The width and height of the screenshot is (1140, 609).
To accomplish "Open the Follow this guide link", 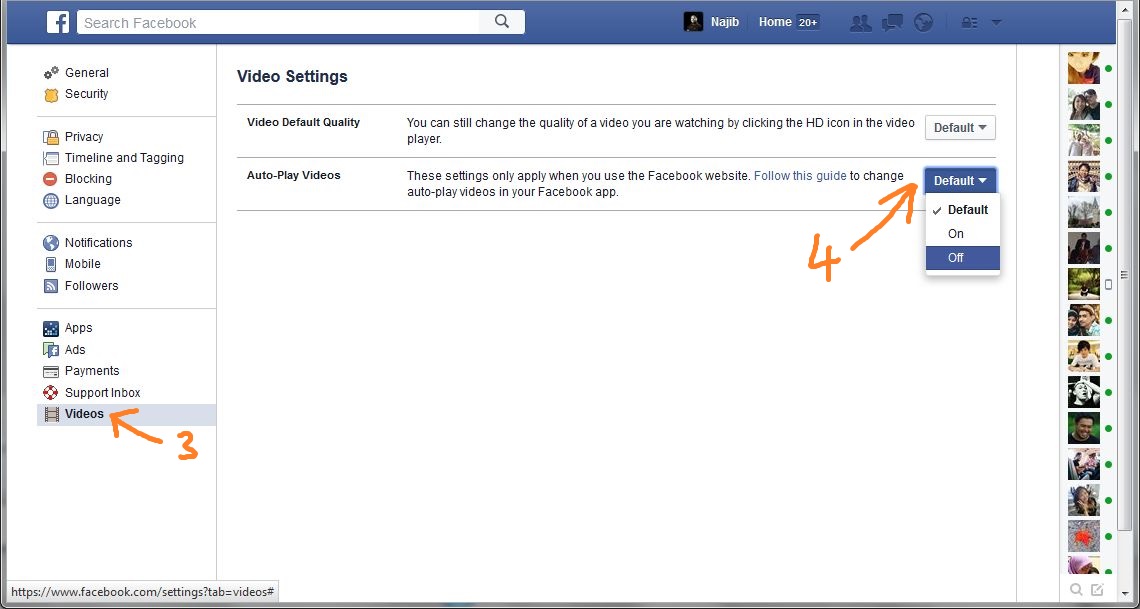I will click(x=800, y=176).
